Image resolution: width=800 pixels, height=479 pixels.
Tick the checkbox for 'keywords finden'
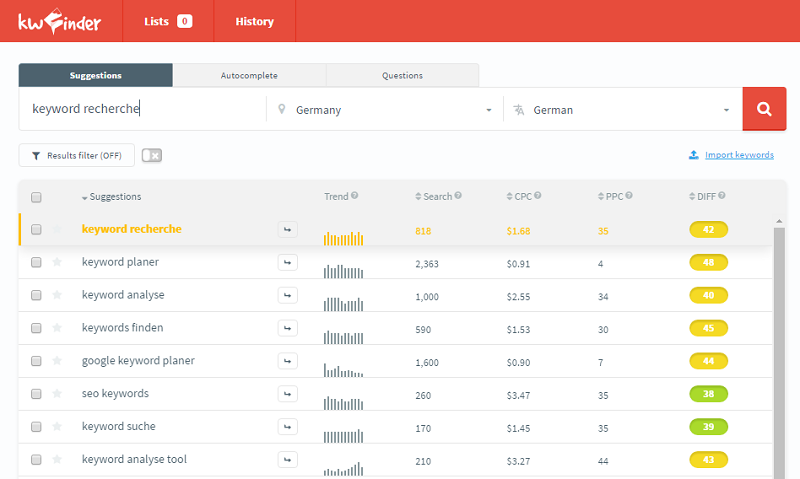pos(36,328)
